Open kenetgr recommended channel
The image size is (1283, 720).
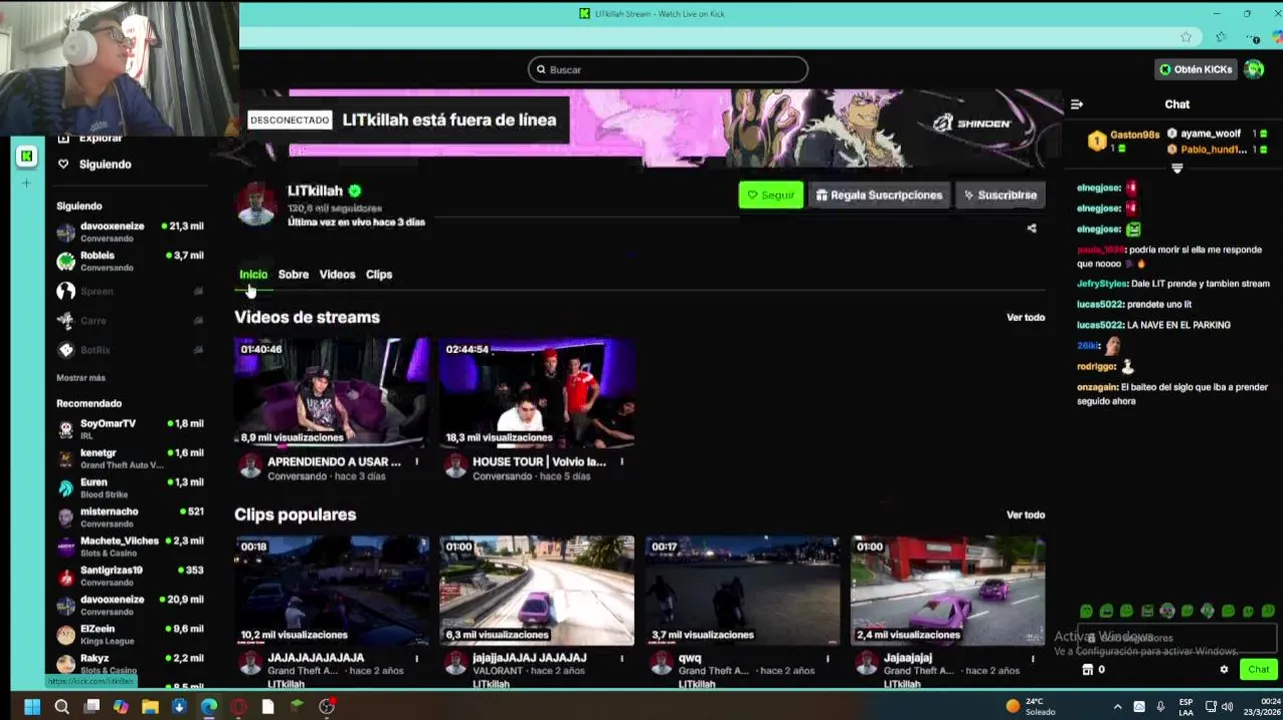click(130, 458)
